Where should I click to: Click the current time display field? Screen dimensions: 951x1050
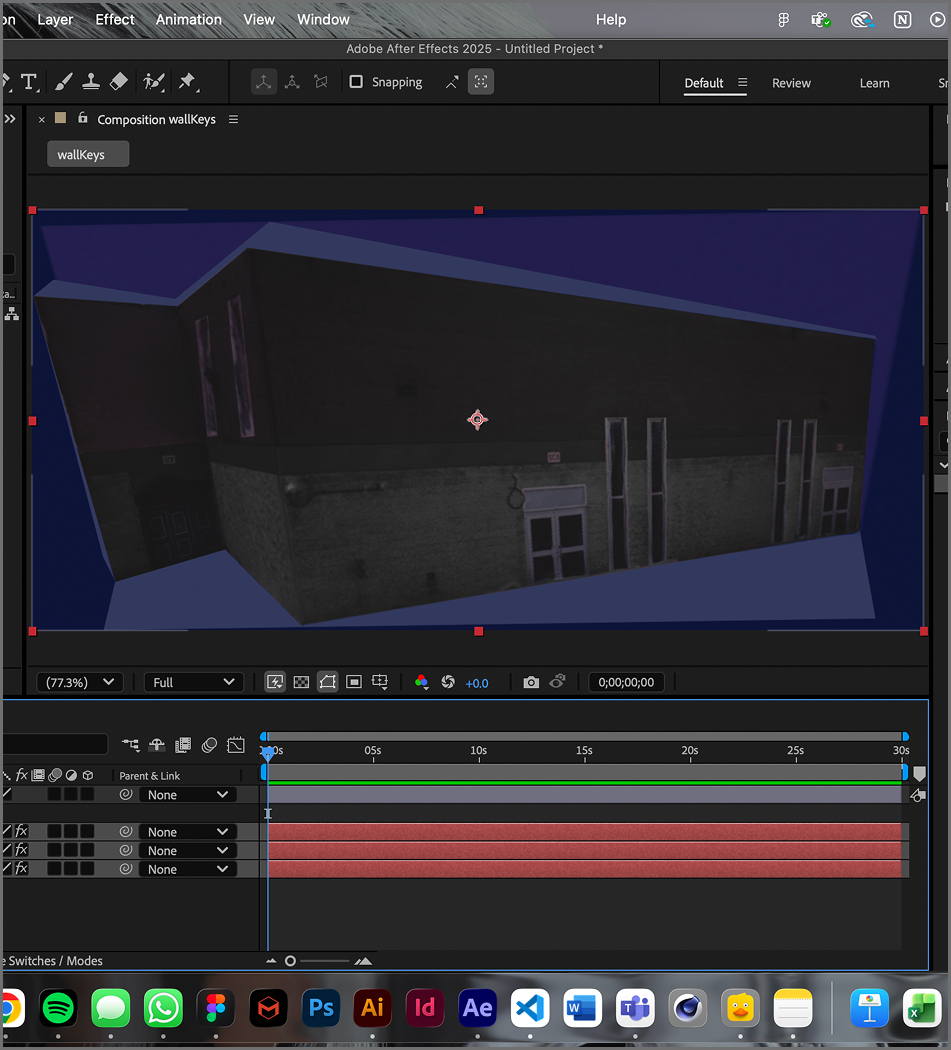[x=626, y=681]
